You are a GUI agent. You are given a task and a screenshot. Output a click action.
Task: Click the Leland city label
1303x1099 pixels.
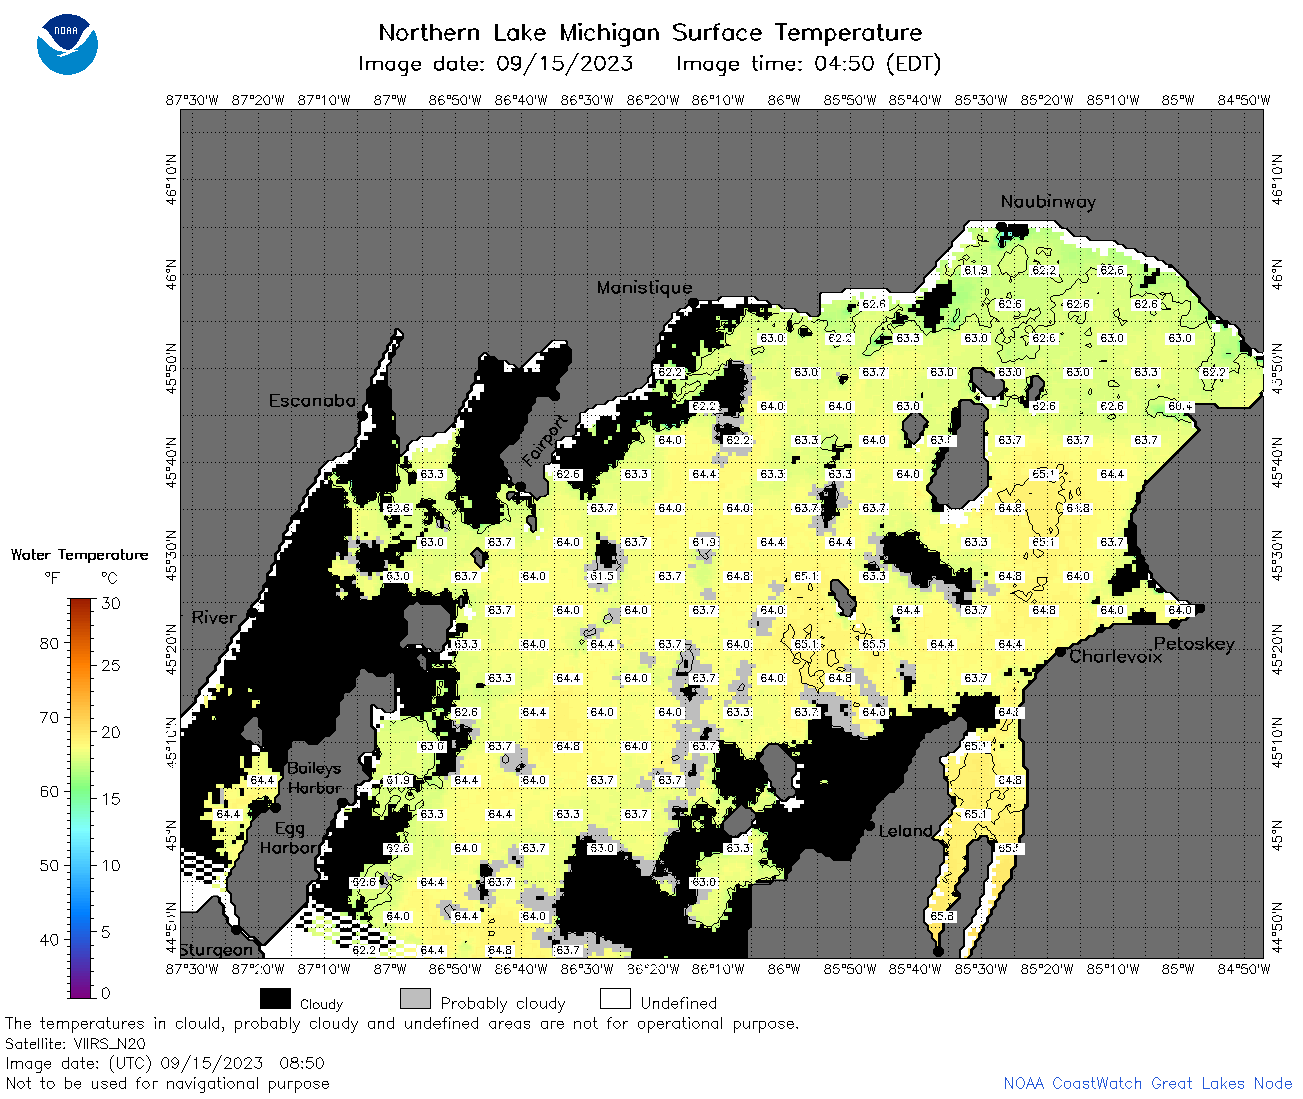pos(905,831)
